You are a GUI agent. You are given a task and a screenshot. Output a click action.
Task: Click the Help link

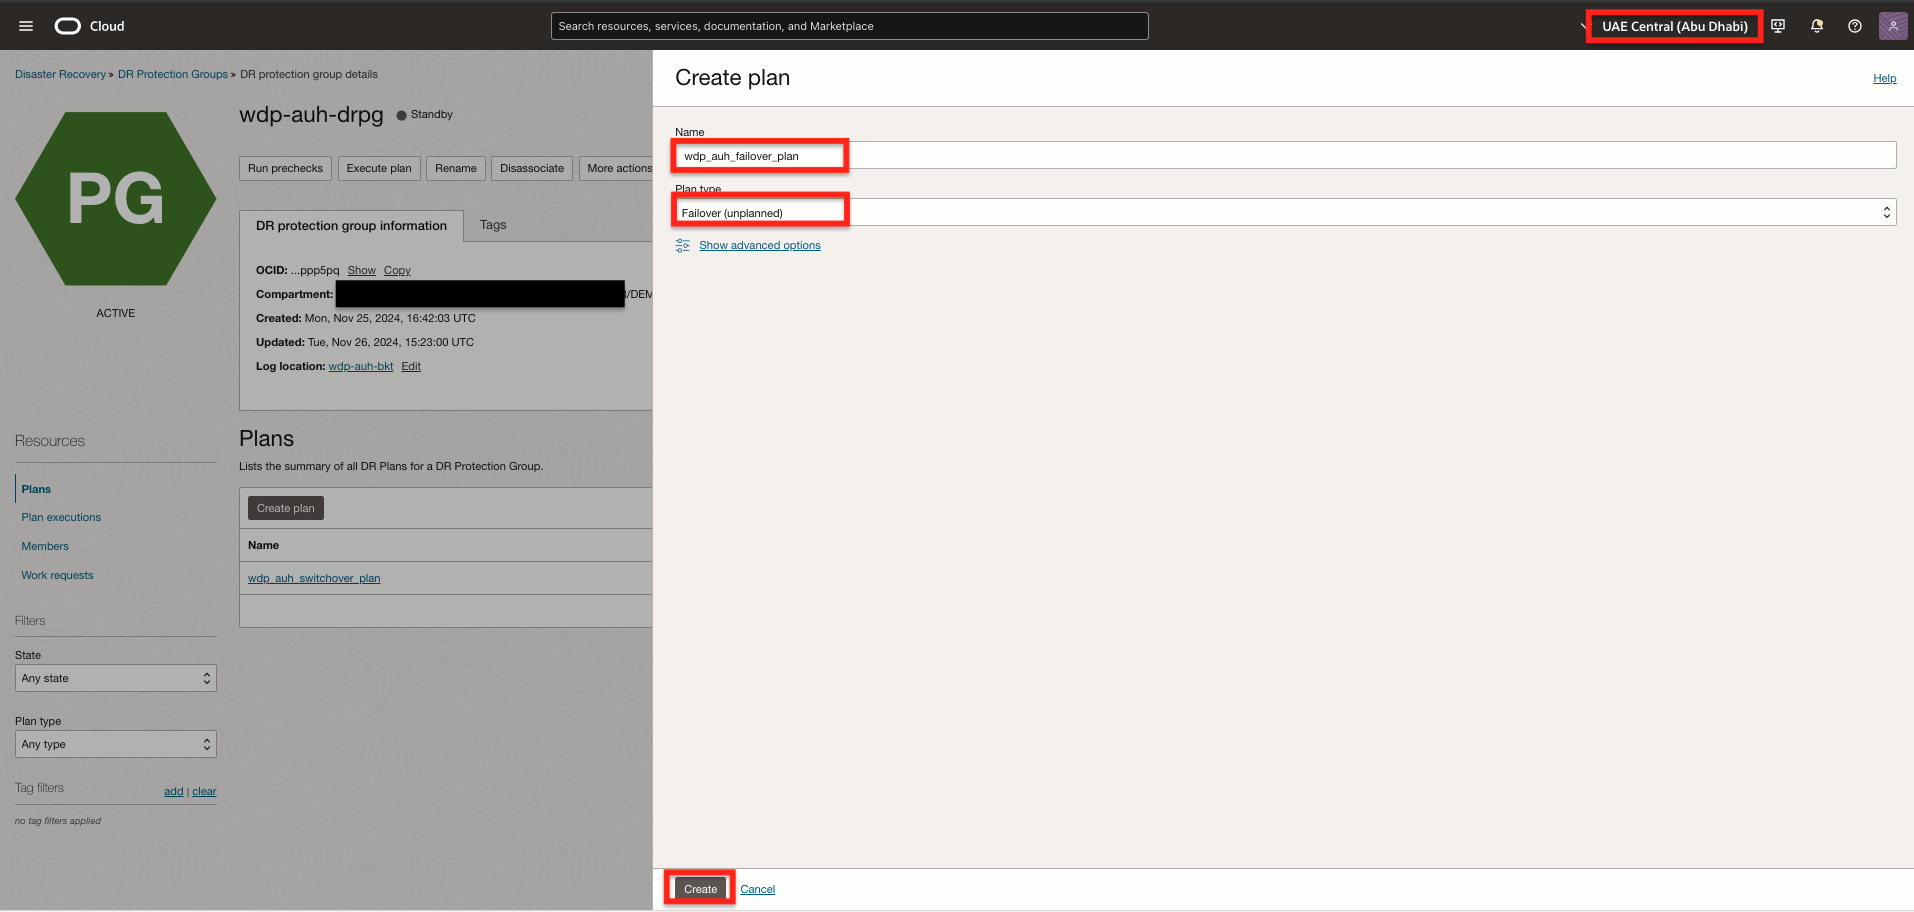click(x=1885, y=78)
